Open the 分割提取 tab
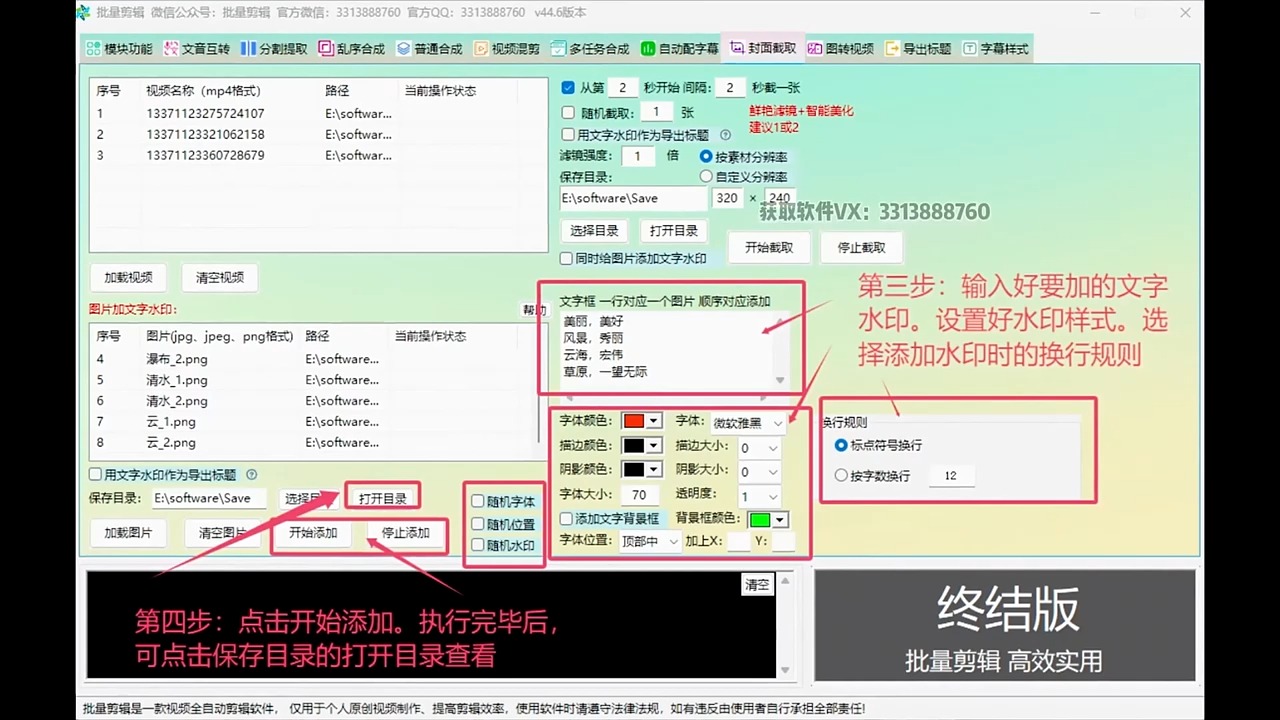 point(275,48)
